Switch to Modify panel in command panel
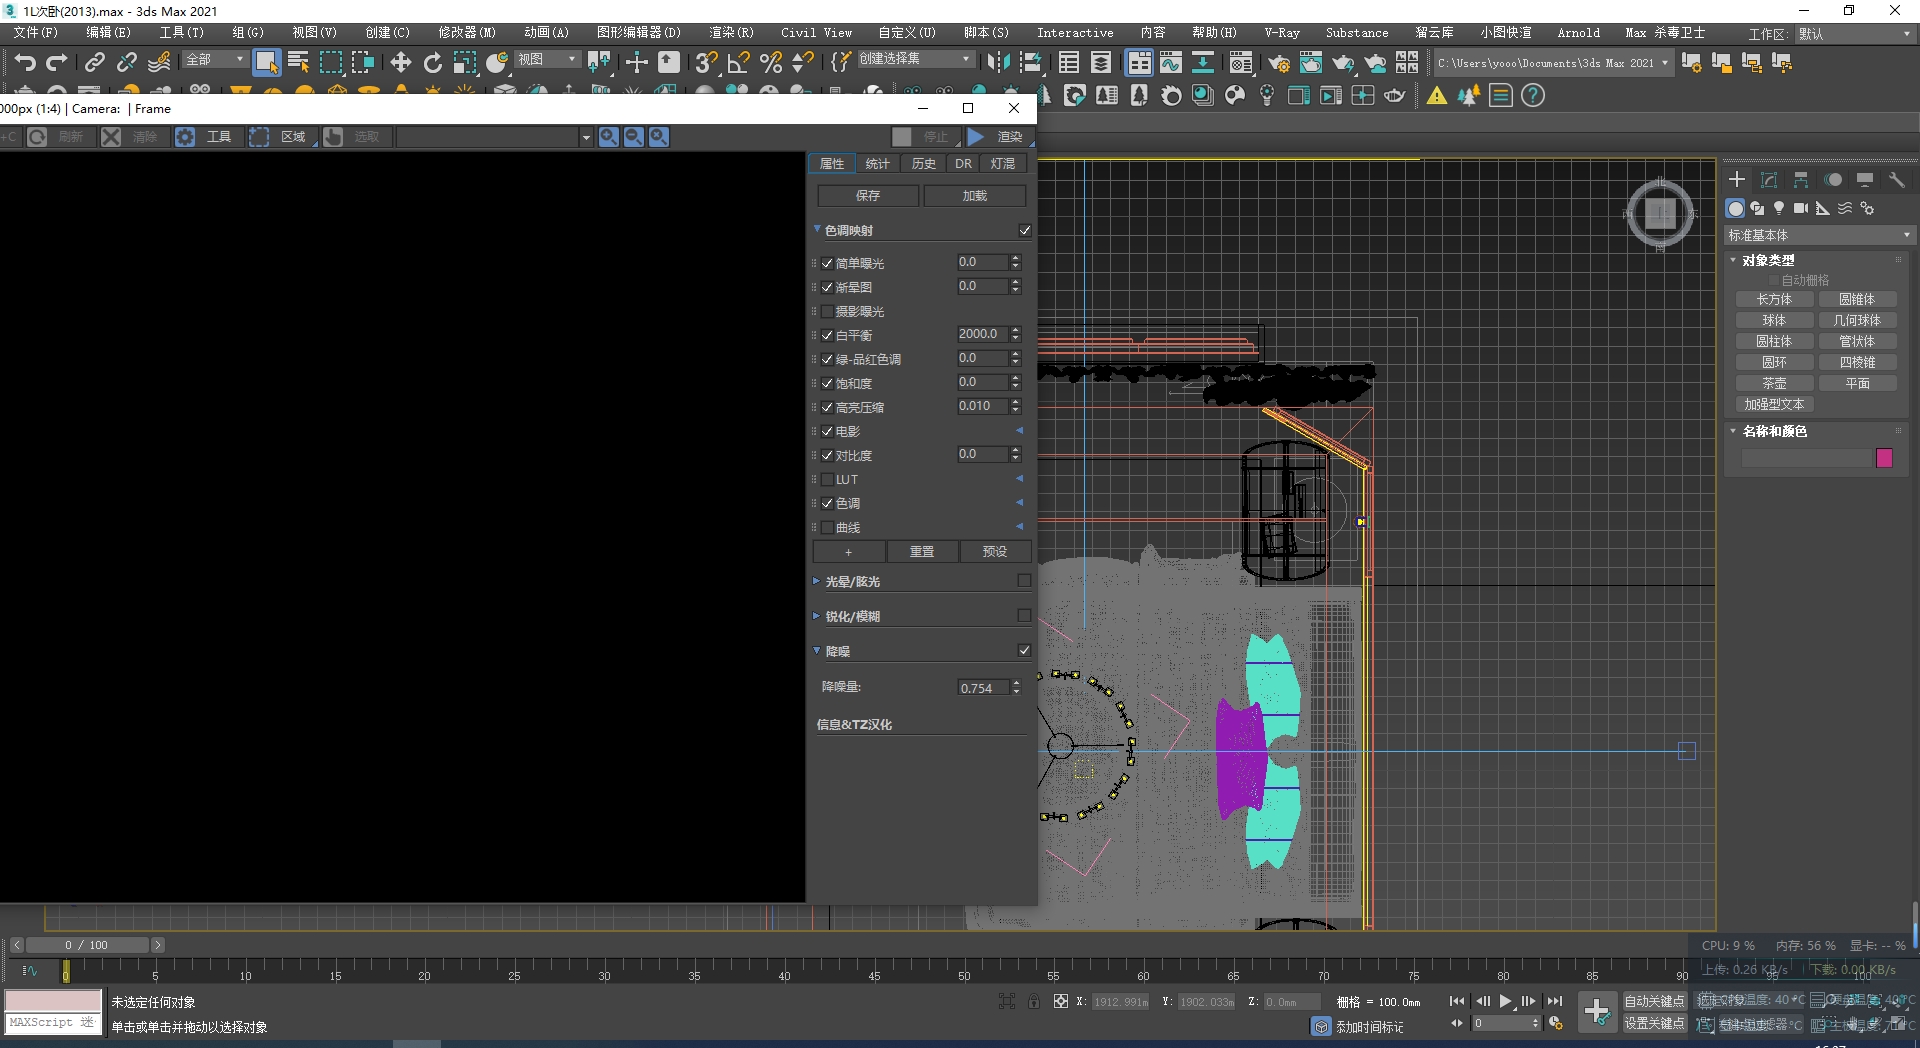Viewport: 1920px width, 1048px height. coord(1769,180)
